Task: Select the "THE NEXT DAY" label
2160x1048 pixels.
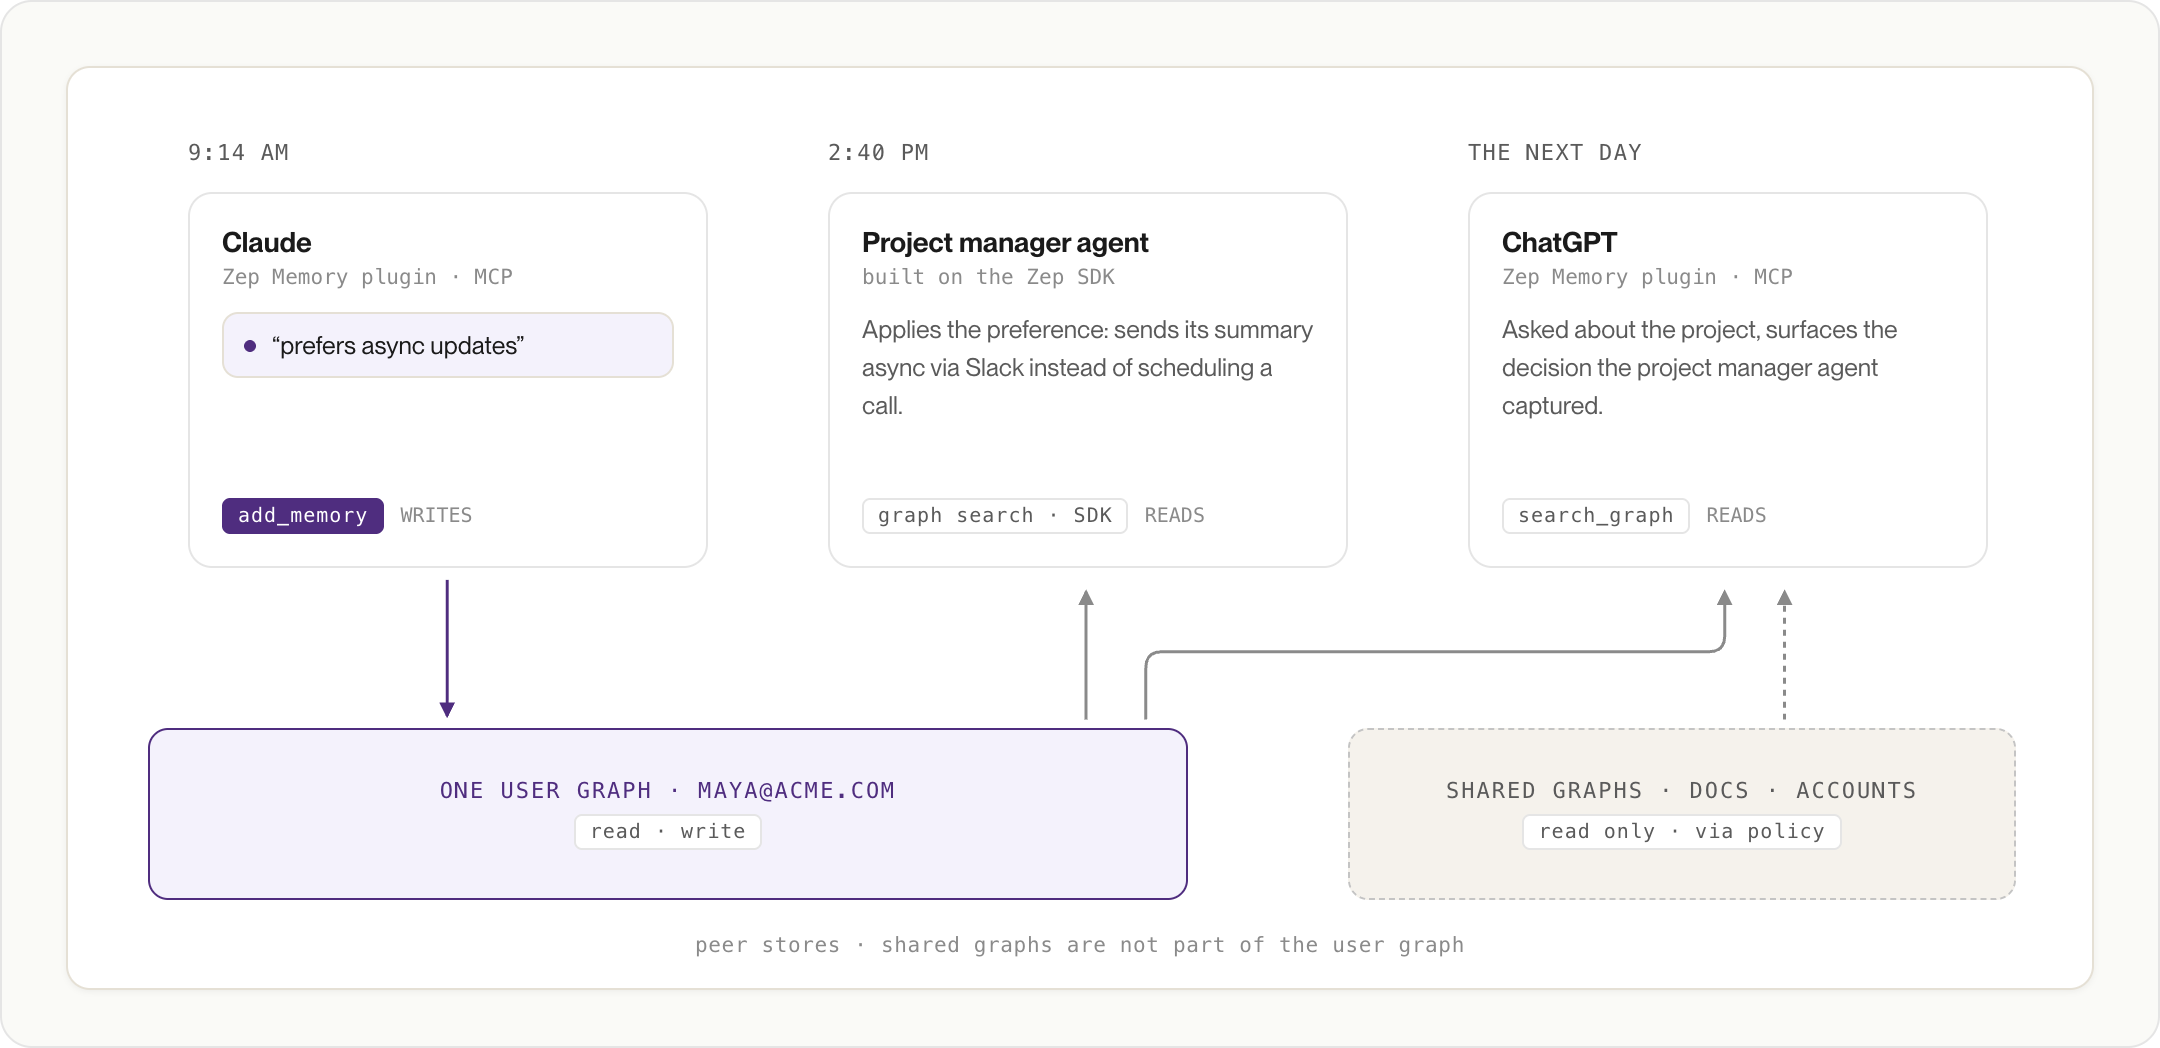Action: (x=1555, y=152)
